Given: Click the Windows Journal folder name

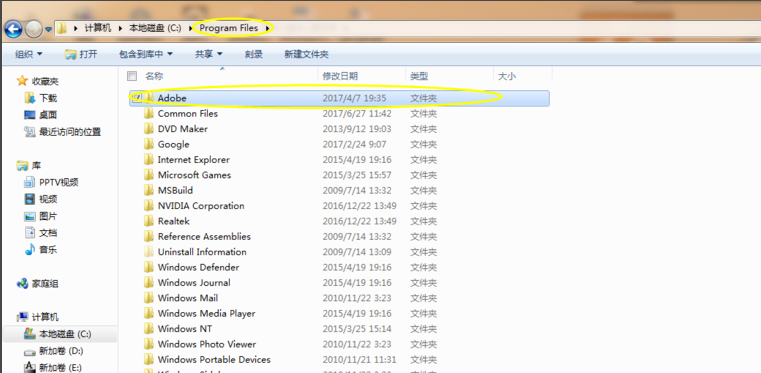Looking at the screenshot, I should pos(194,282).
